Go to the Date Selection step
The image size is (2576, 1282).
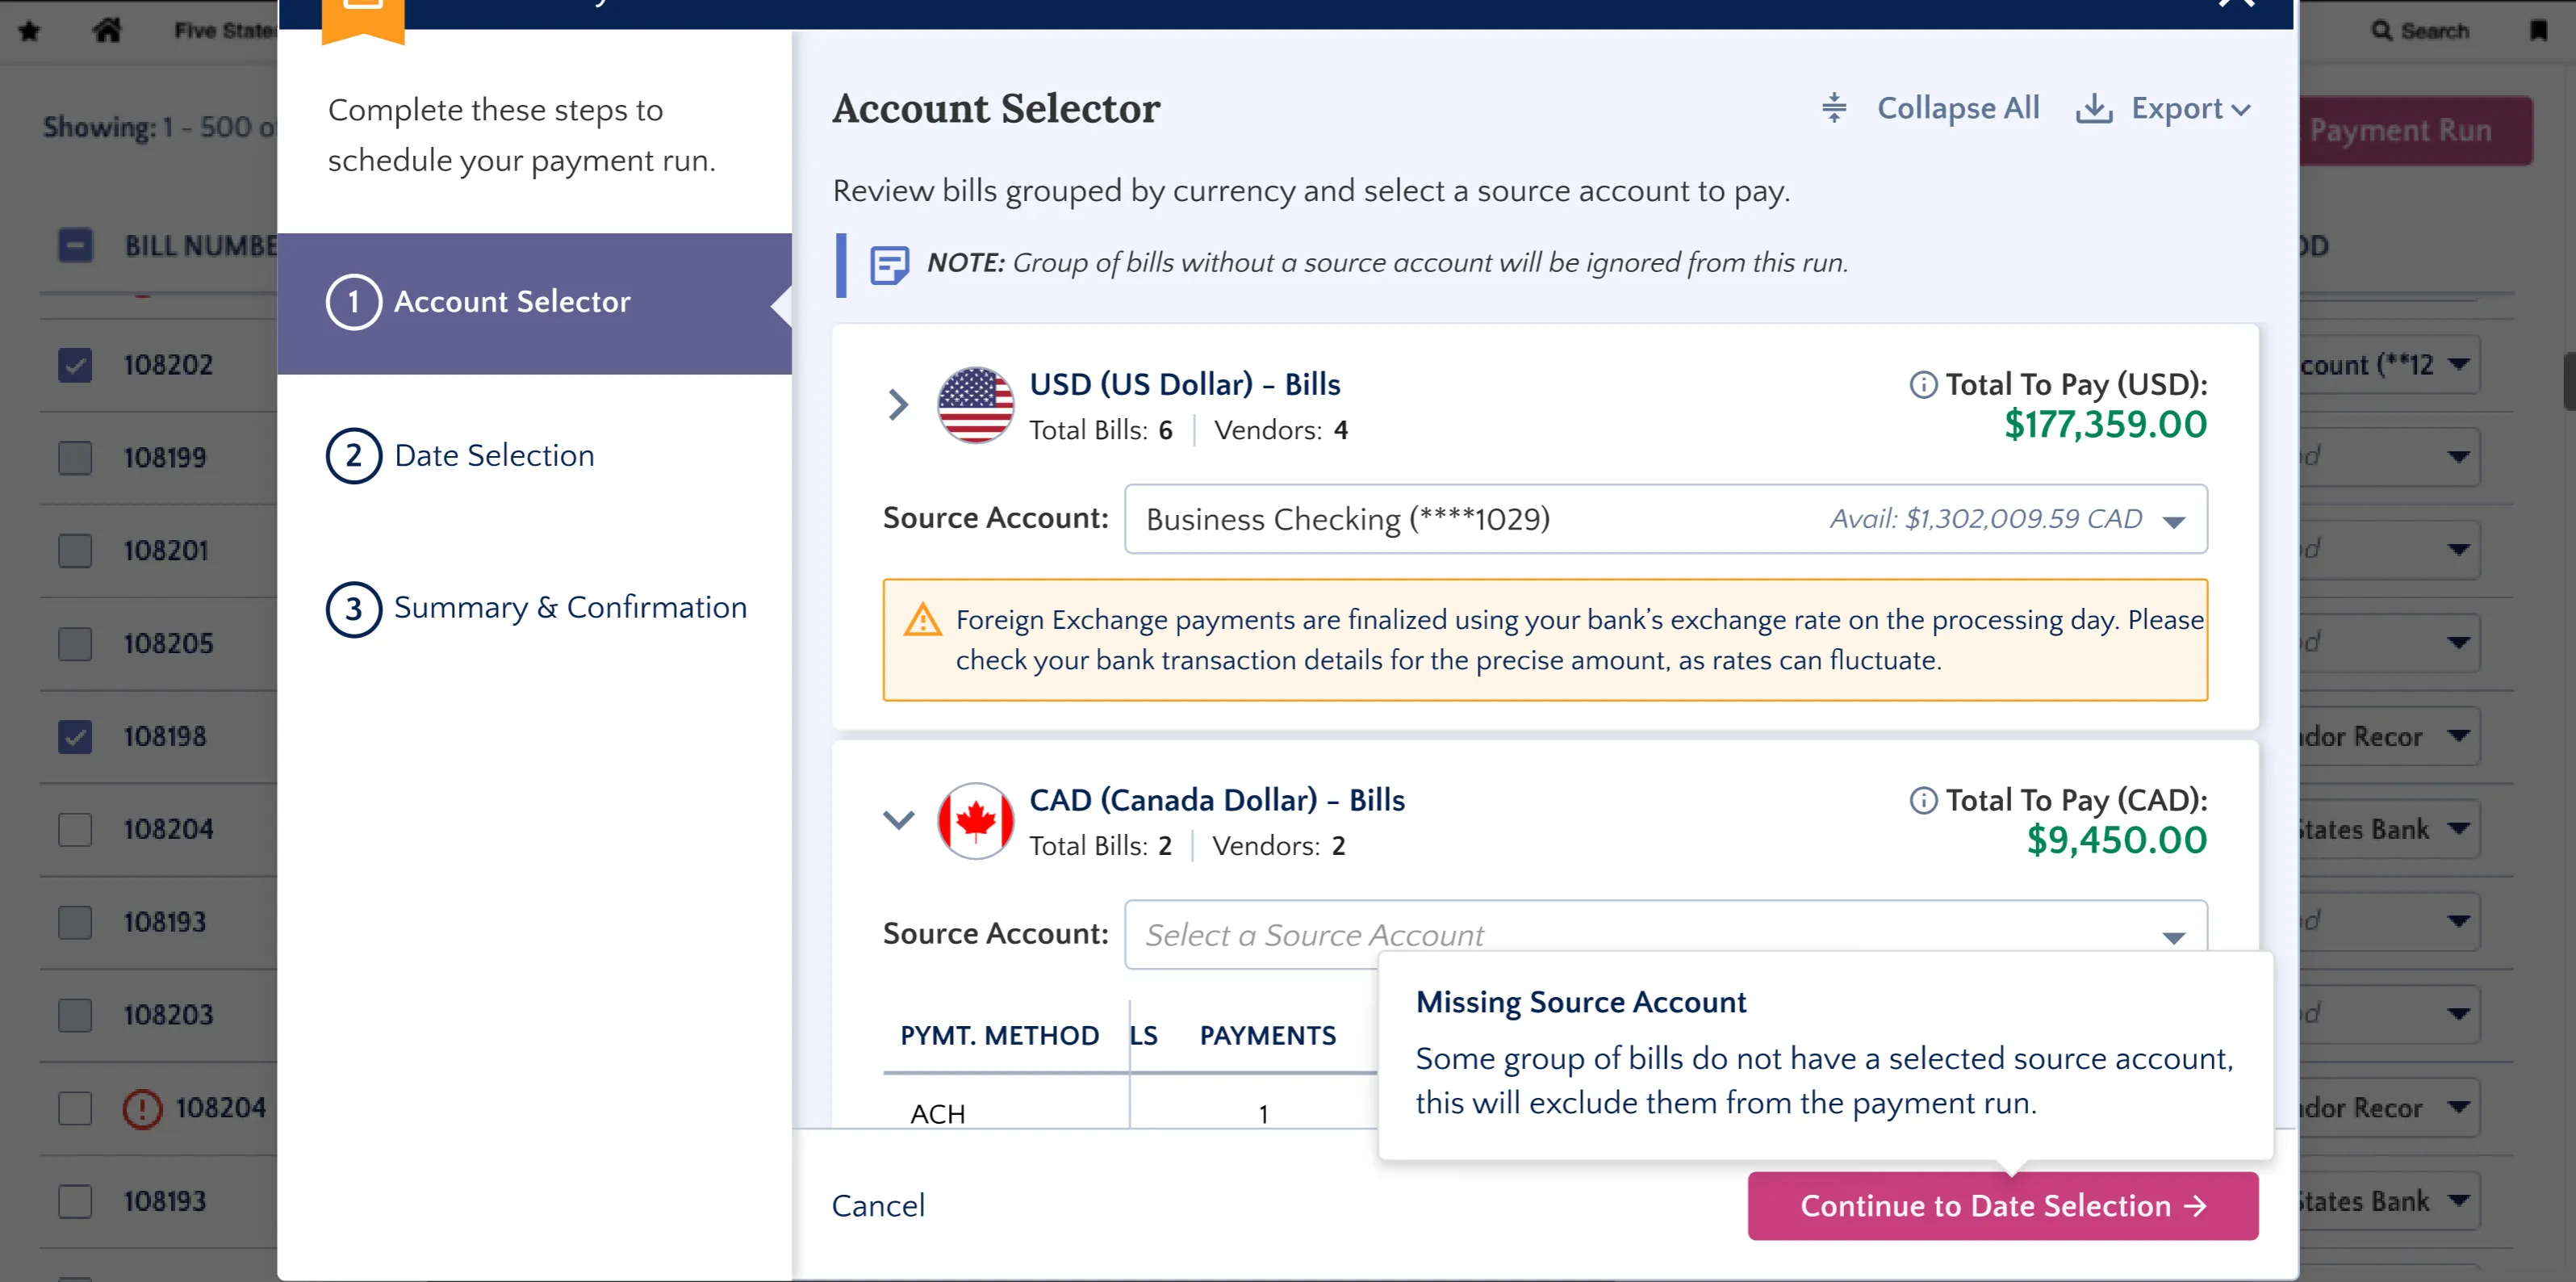pos(460,456)
